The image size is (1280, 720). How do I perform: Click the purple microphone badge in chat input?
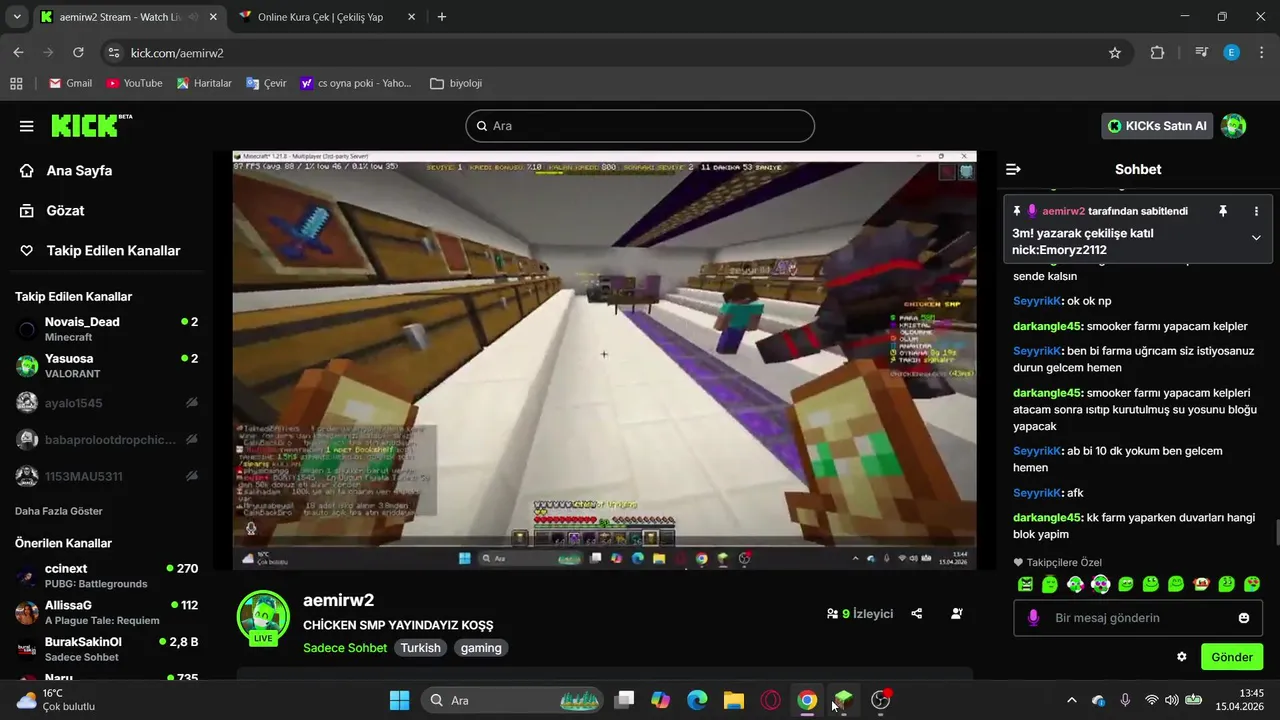(1033, 618)
